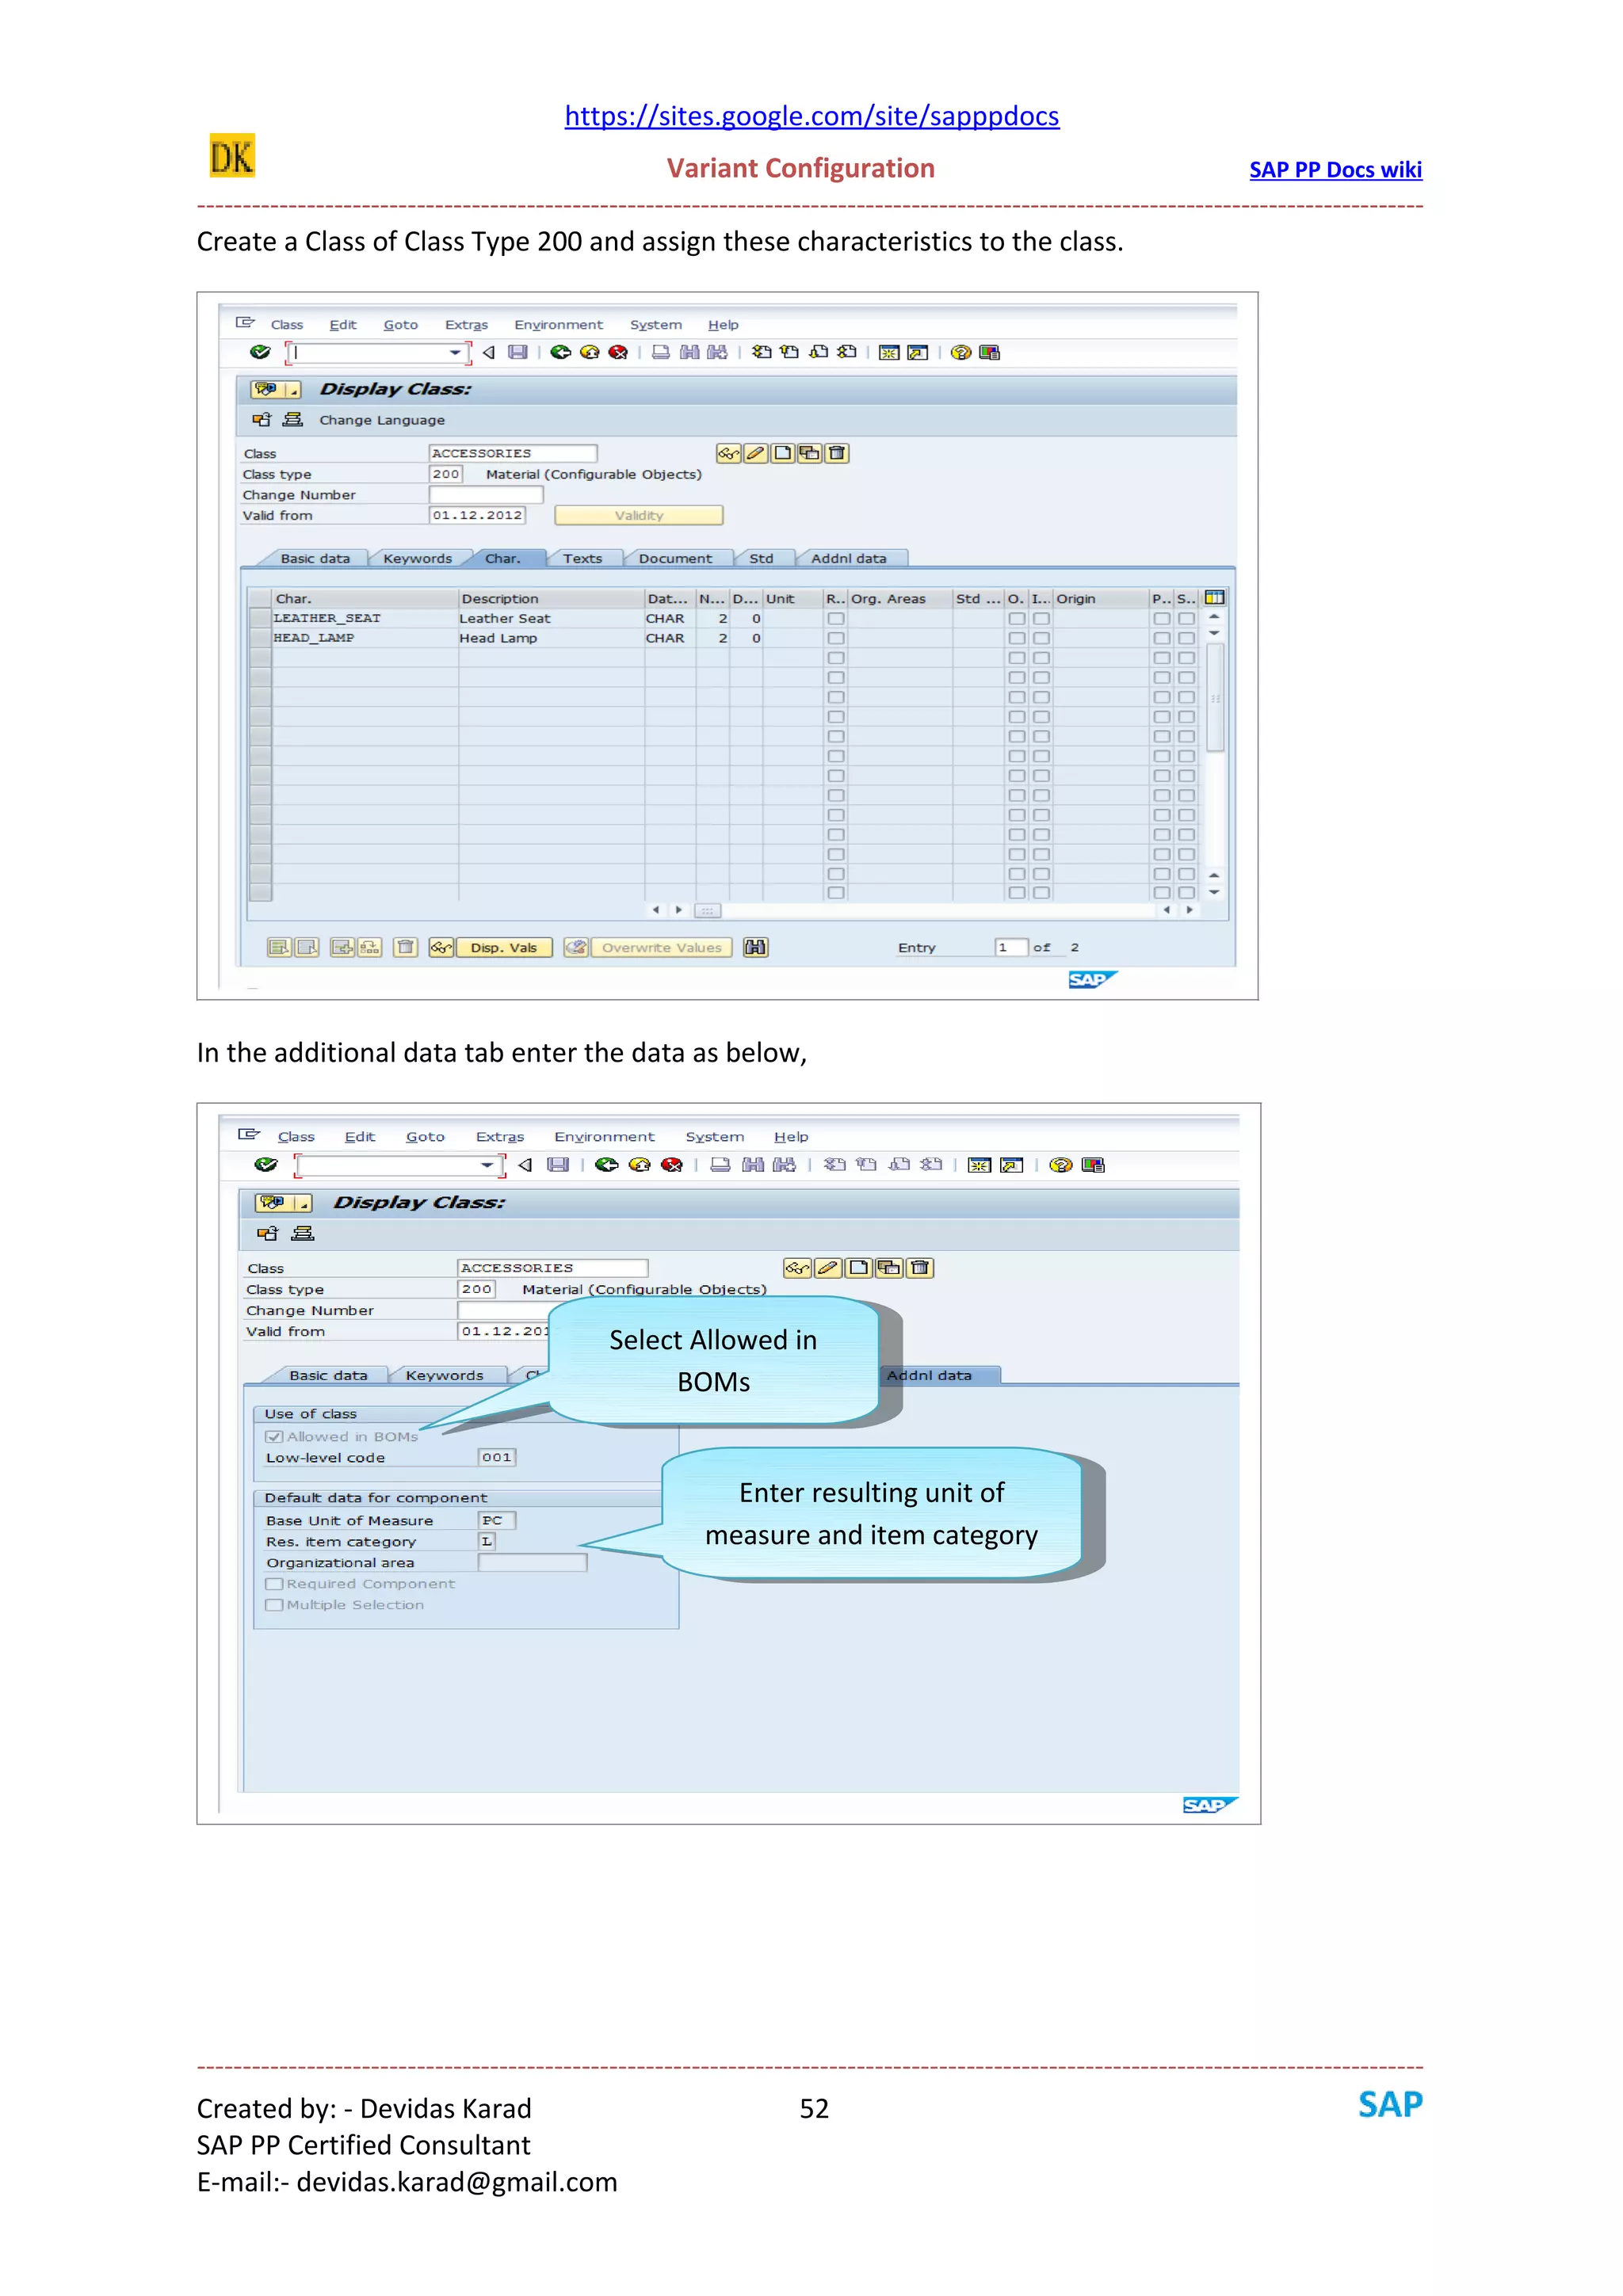Click Change pencil icon beside ACCESSORIES in upper screenshot
Viewport: 1623px width, 2296px height.
tap(756, 453)
